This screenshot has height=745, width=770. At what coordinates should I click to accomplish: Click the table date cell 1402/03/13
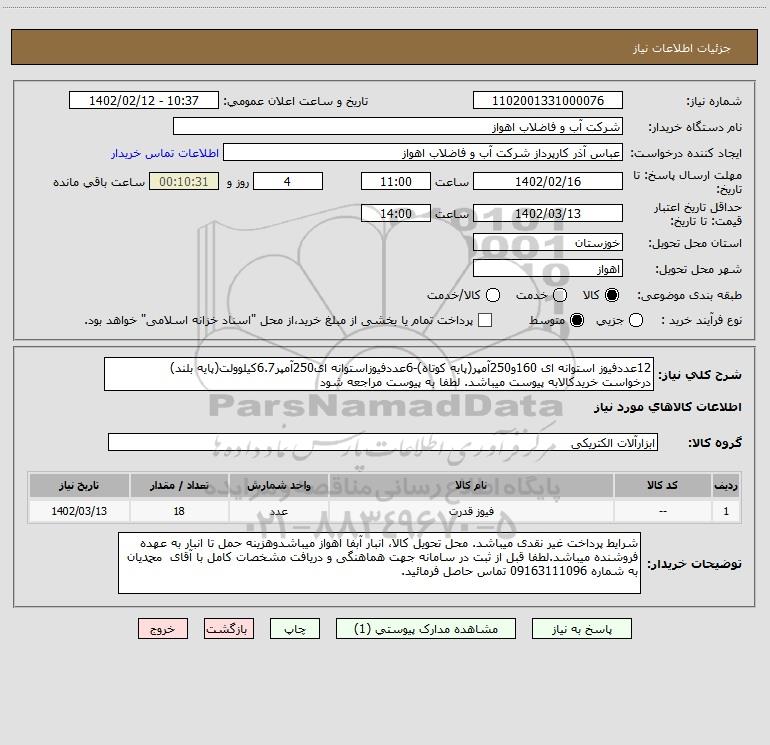click(x=79, y=511)
